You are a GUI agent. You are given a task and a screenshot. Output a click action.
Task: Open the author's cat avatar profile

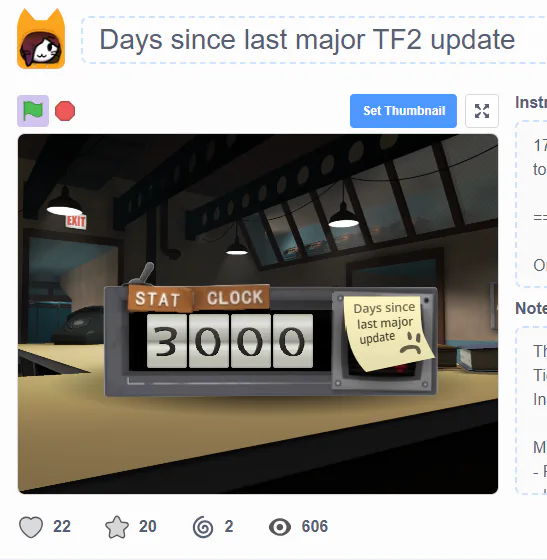tap(41, 39)
